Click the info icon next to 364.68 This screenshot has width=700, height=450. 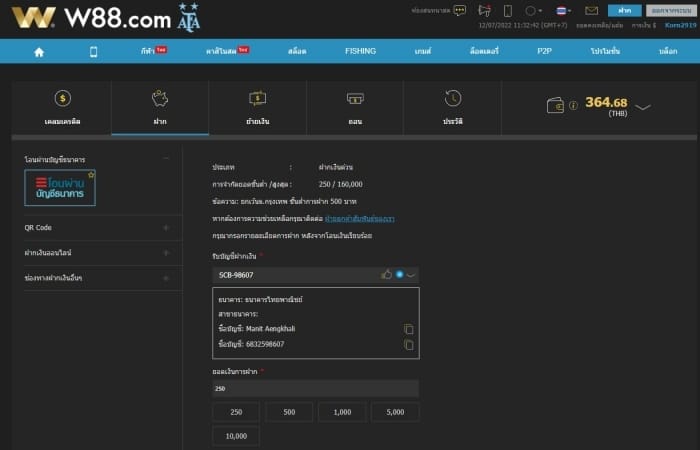point(573,105)
